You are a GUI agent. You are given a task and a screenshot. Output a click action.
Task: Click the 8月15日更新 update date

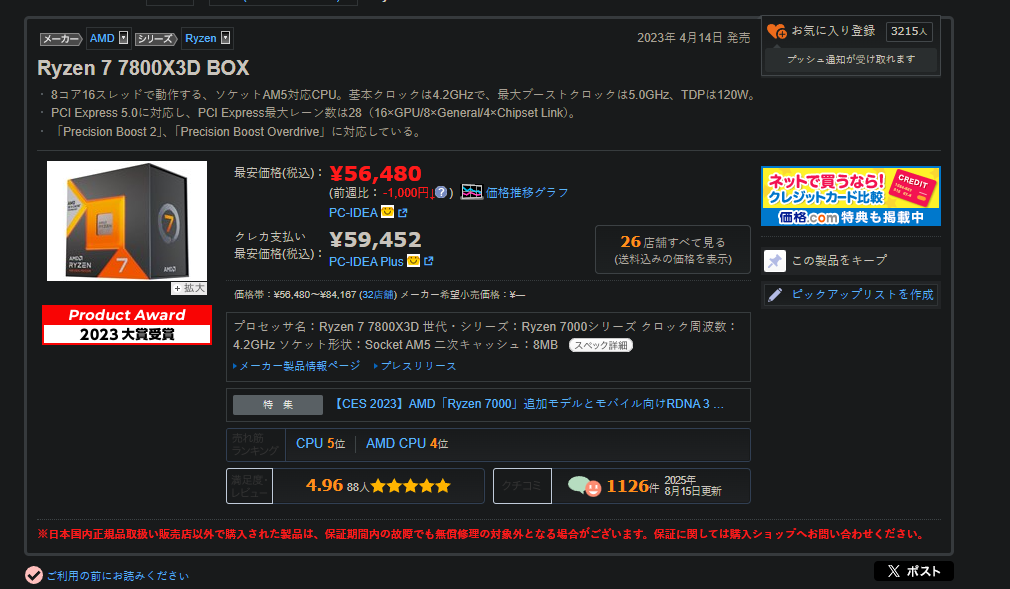tap(693, 491)
